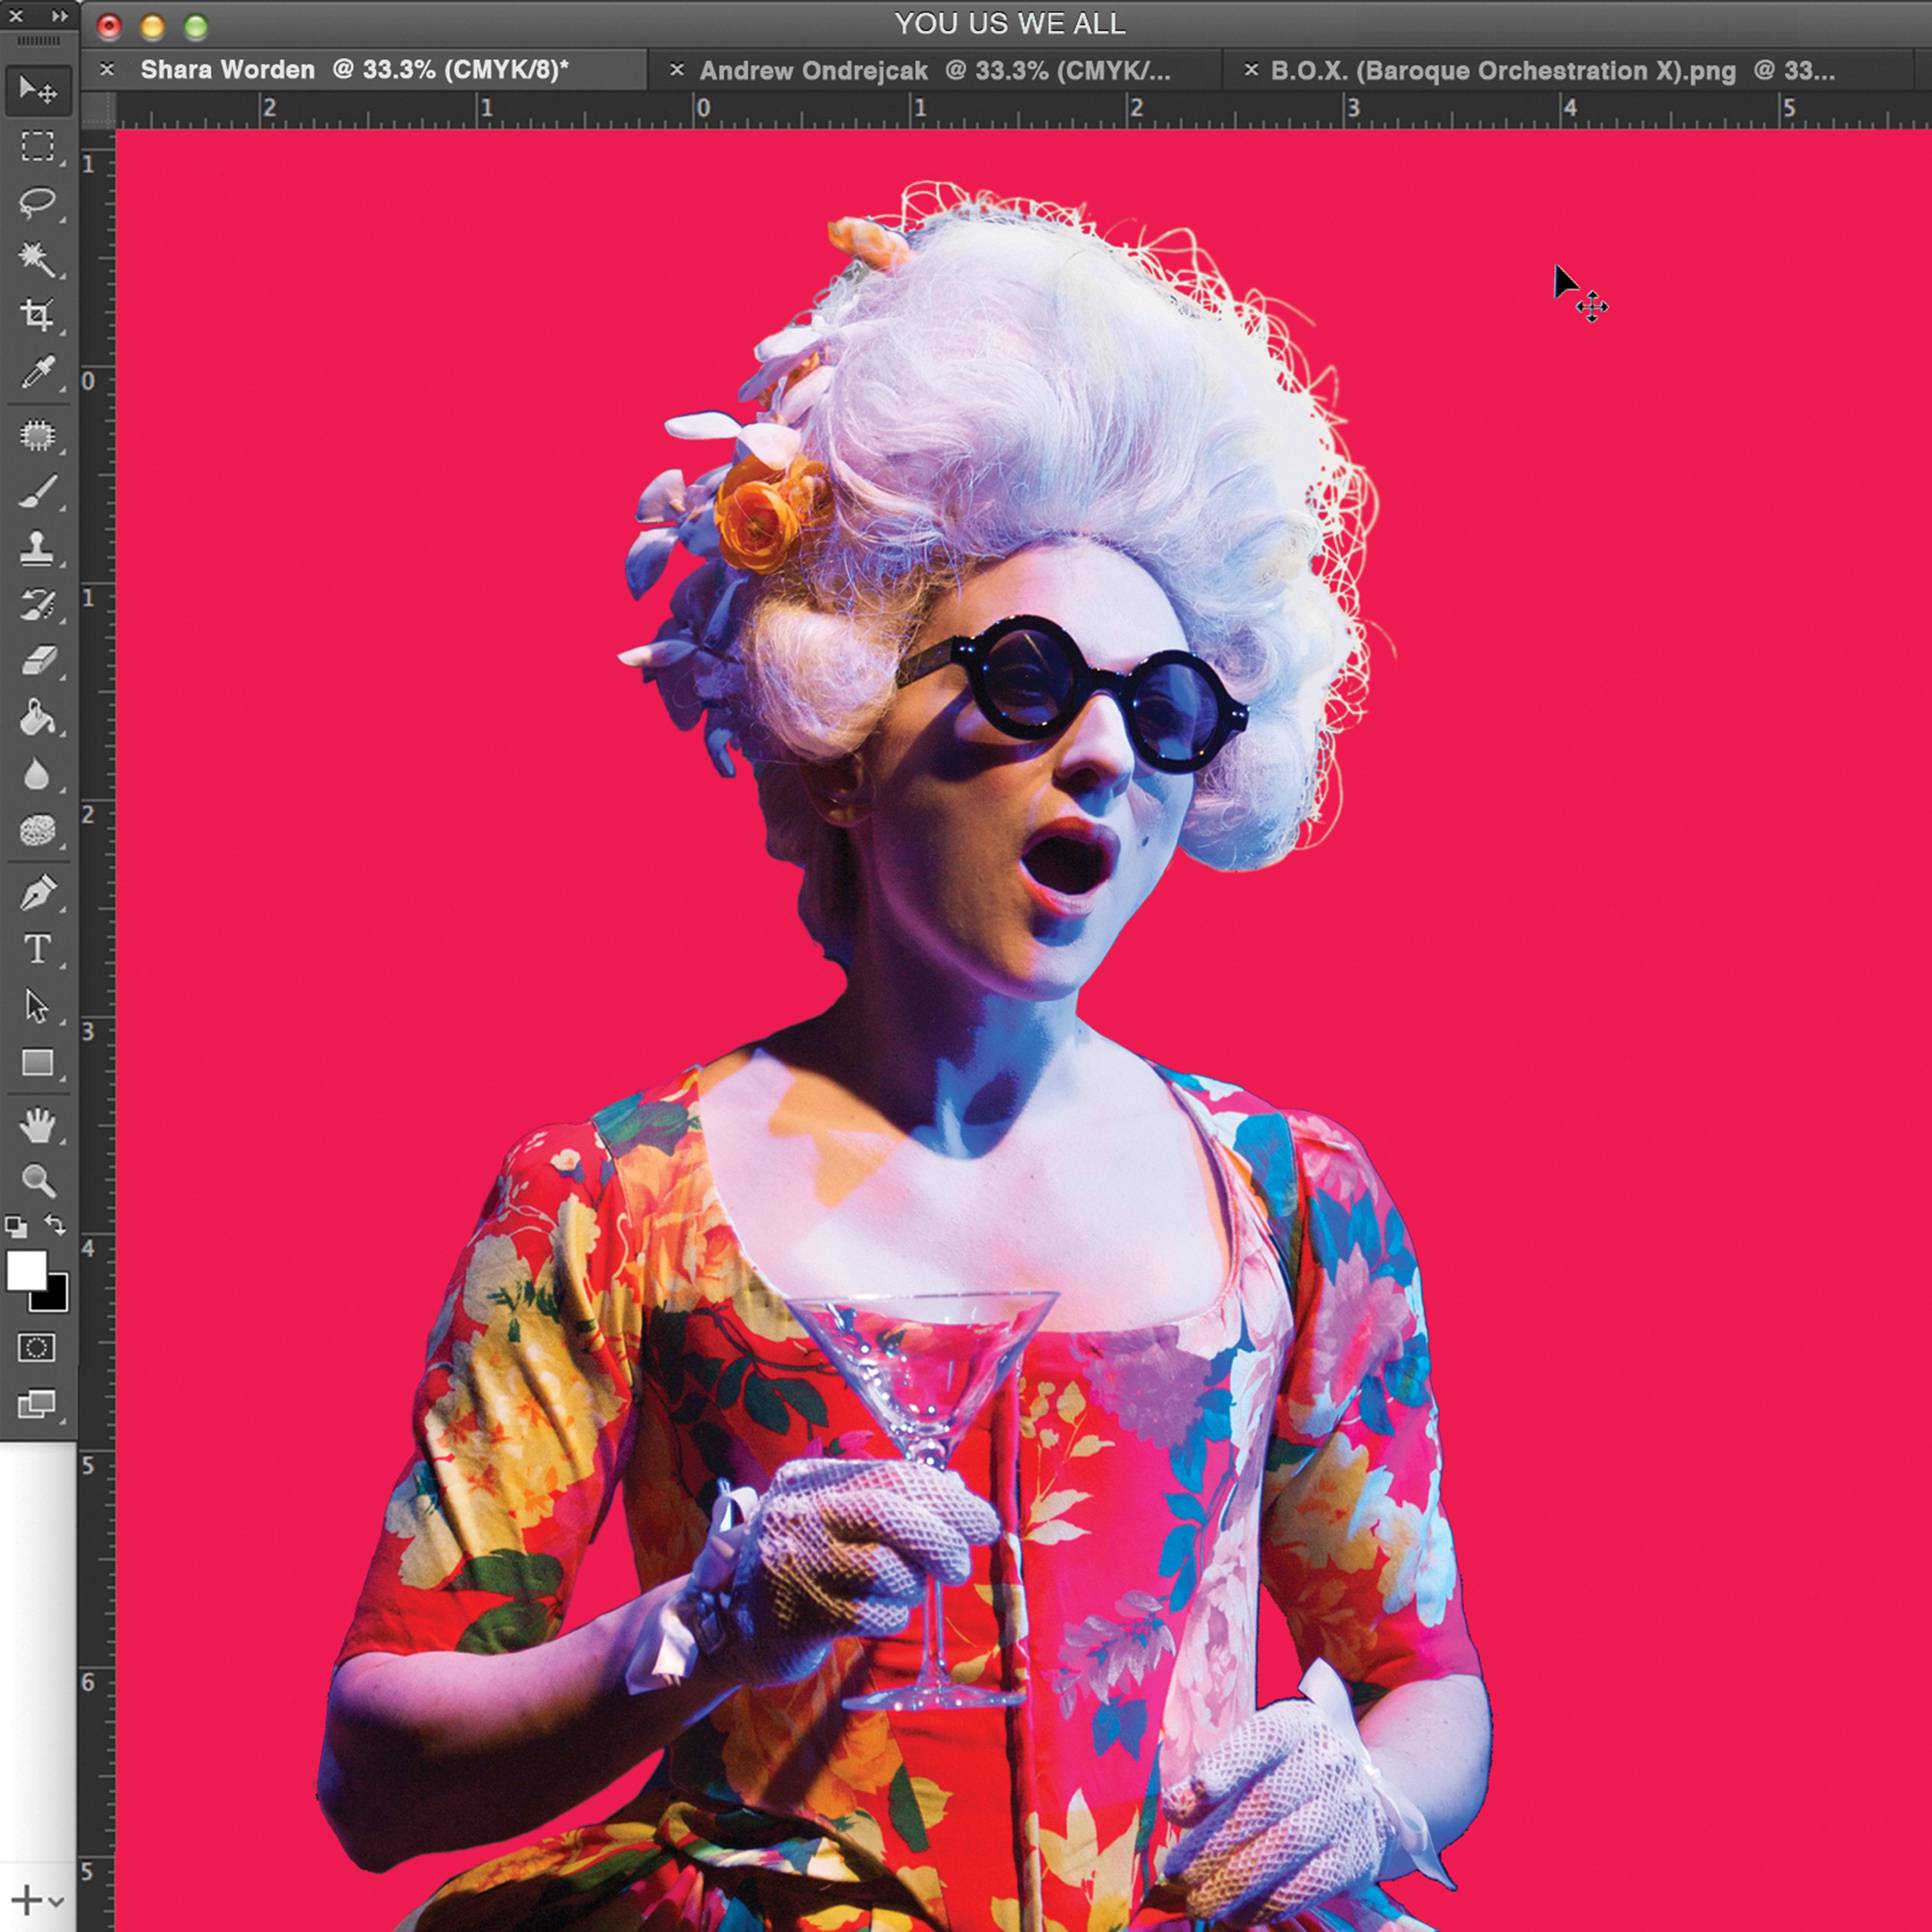Expand the toolbar double-arrow control
This screenshot has width=1932, height=1932.
pos(60,16)
